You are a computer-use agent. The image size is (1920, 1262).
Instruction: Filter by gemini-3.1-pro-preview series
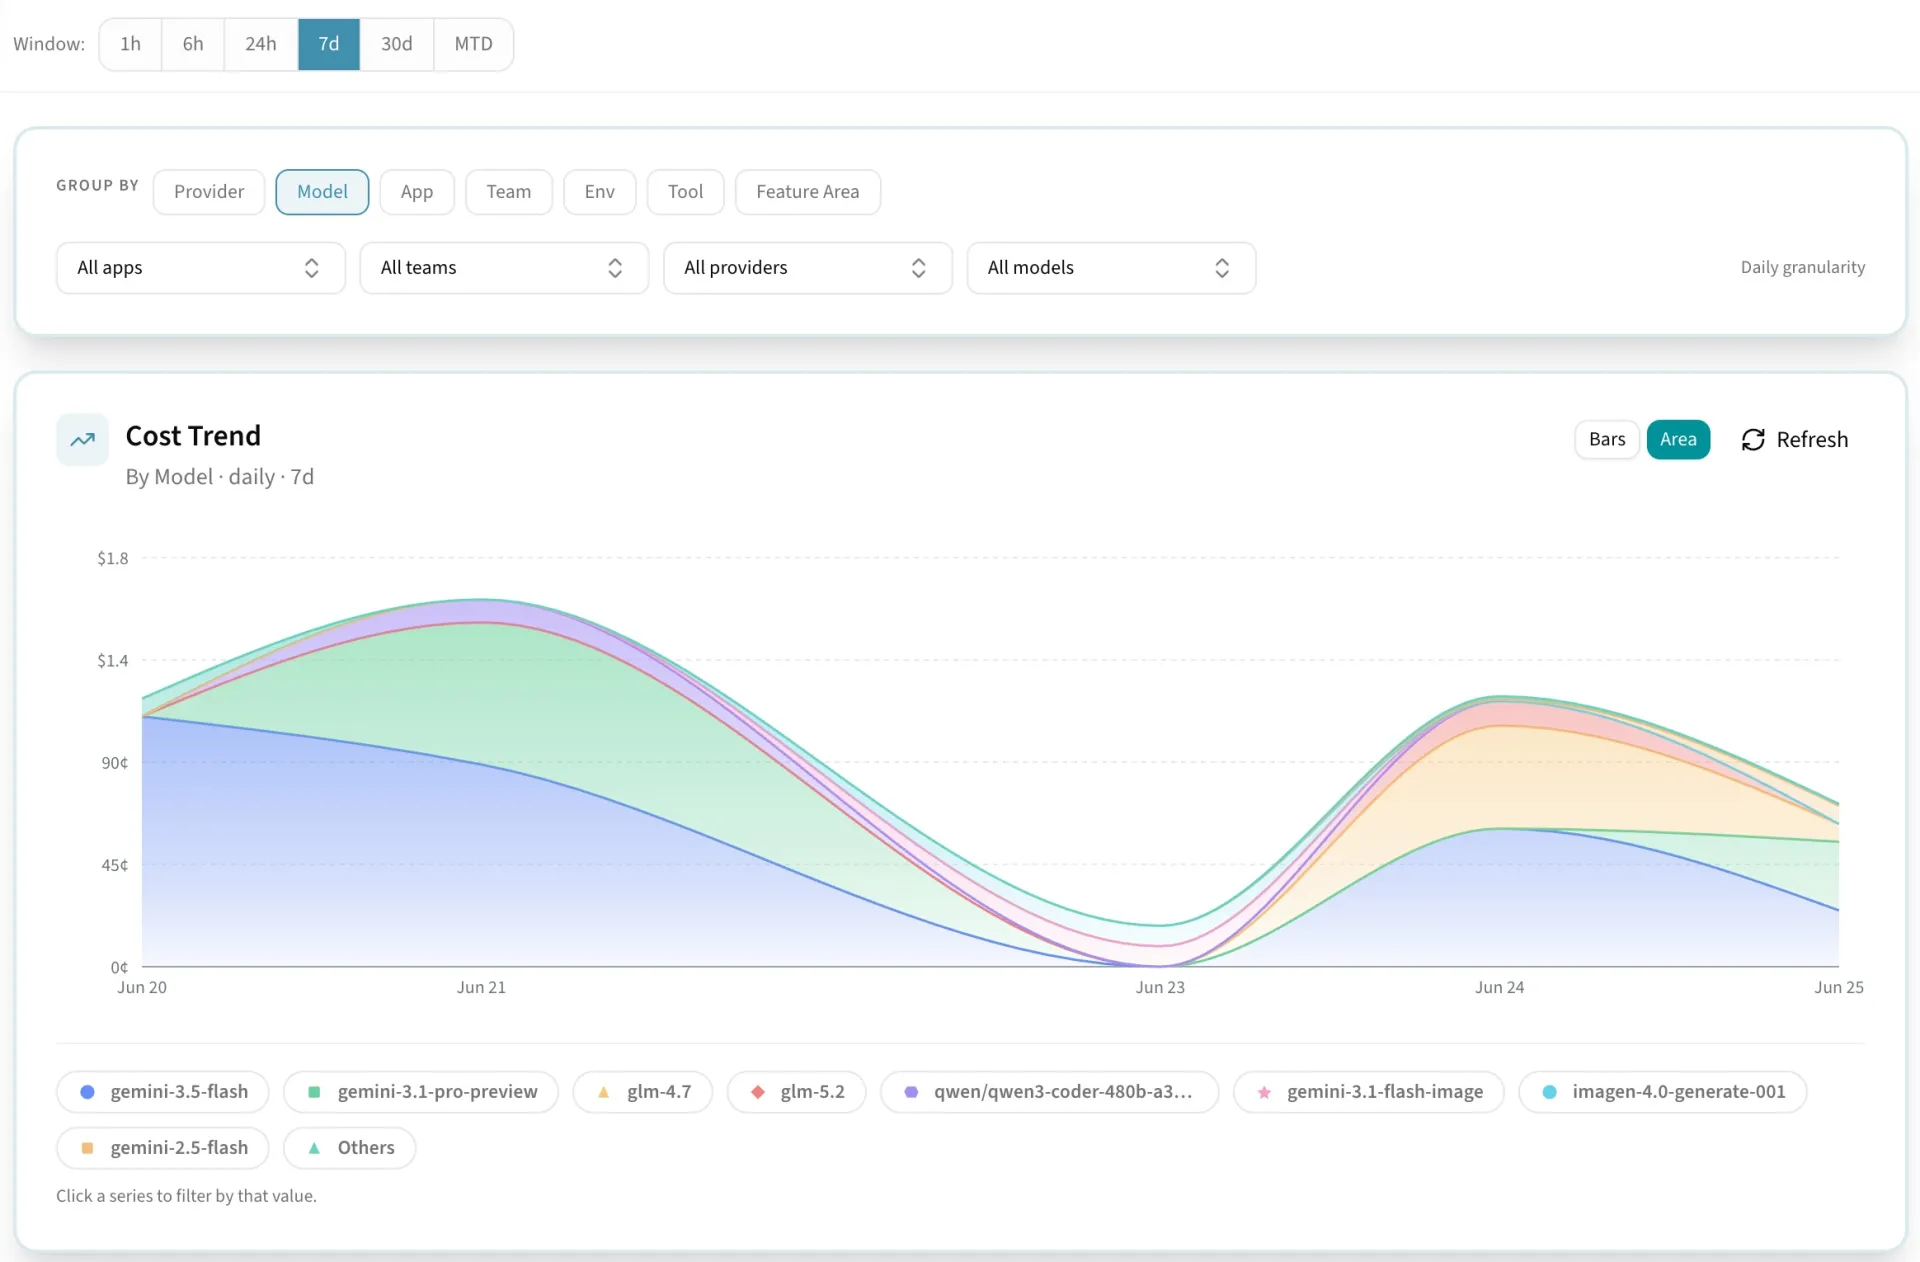[x=421, y=1092]
